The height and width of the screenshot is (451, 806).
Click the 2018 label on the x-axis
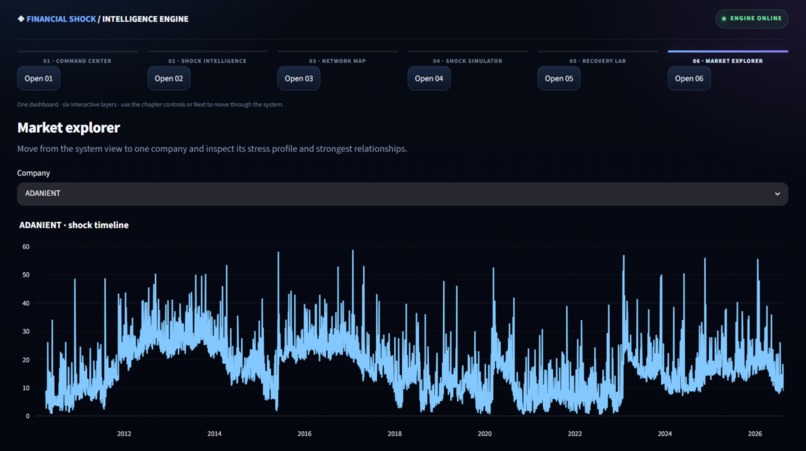tap(394, 434)
